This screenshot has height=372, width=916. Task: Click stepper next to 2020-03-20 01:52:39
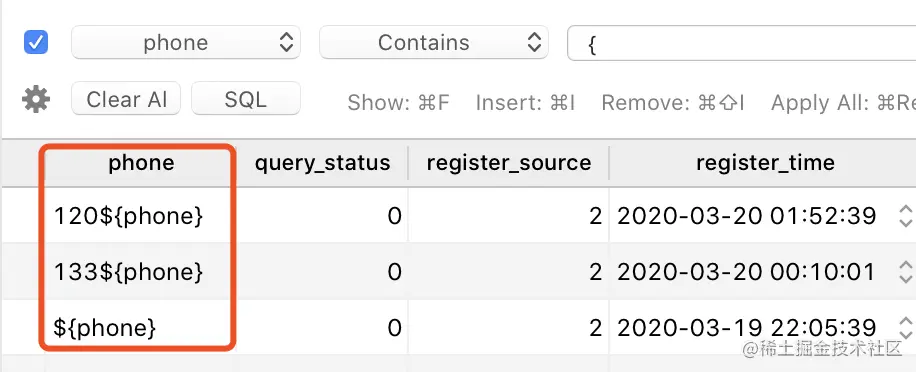pos(905,216)
